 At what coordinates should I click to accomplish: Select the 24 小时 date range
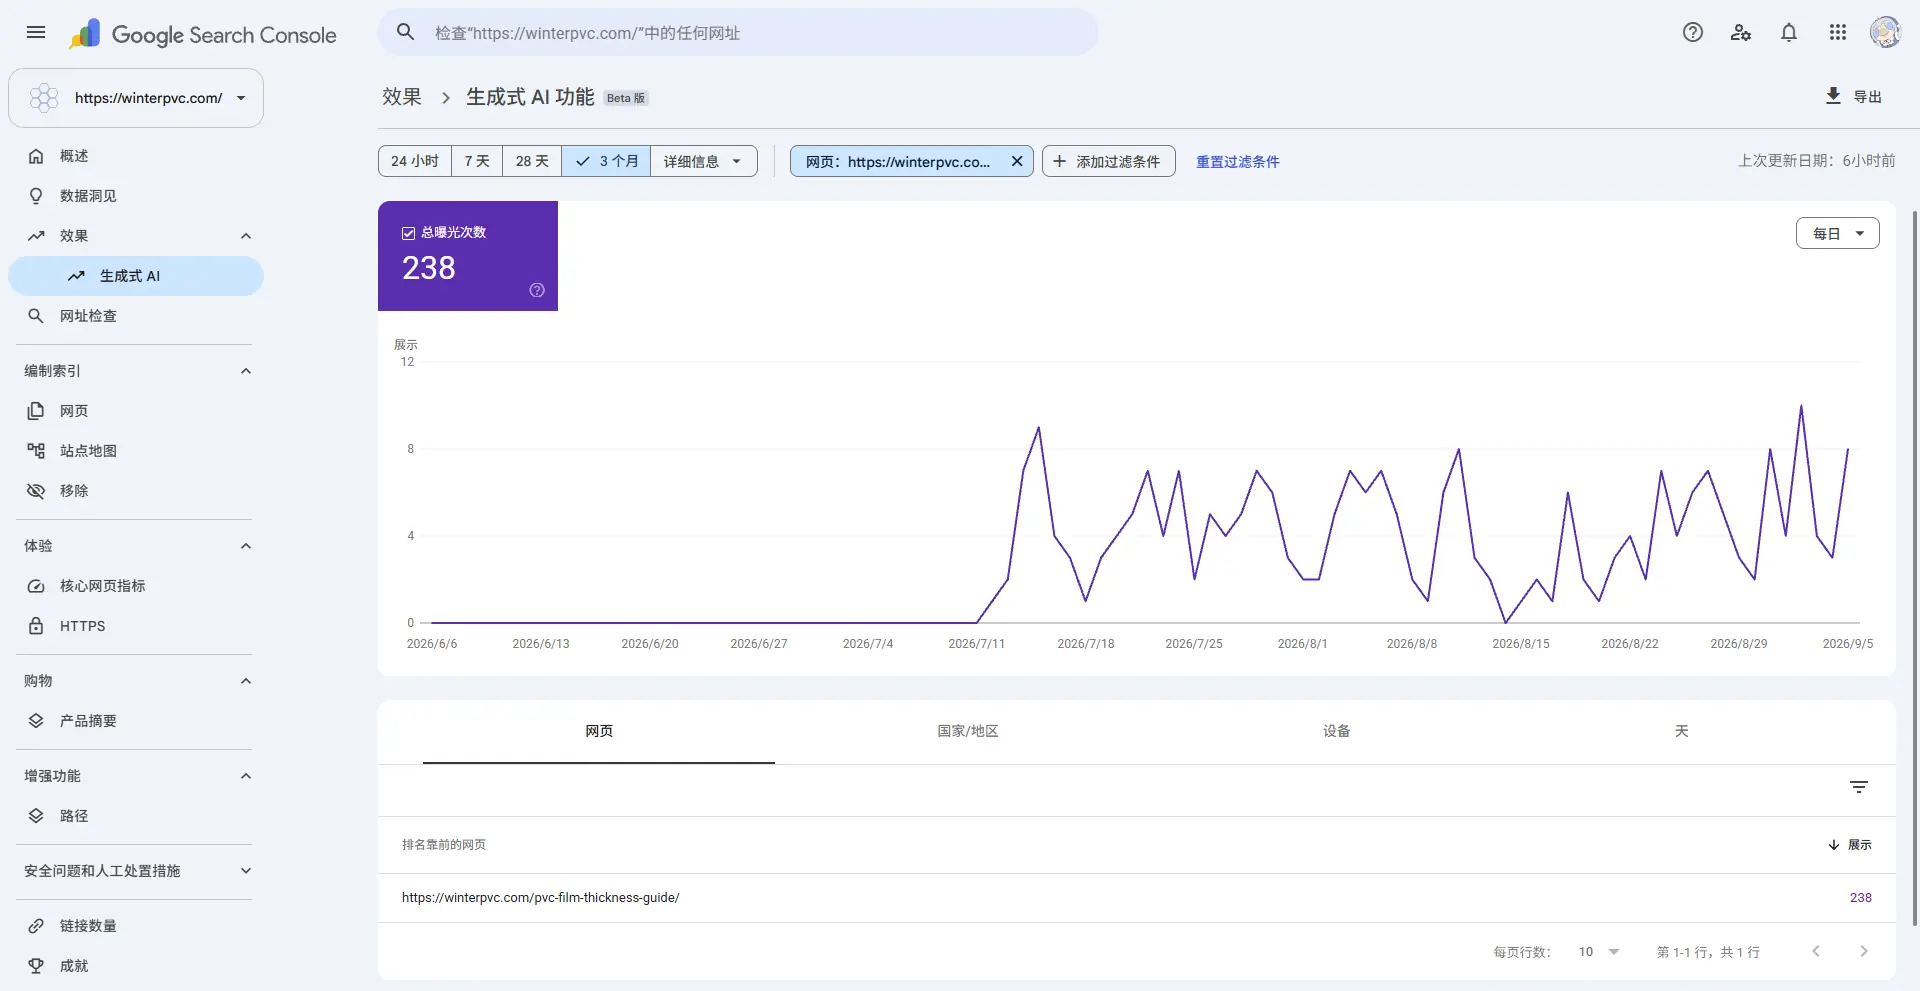tap(415, 161)
